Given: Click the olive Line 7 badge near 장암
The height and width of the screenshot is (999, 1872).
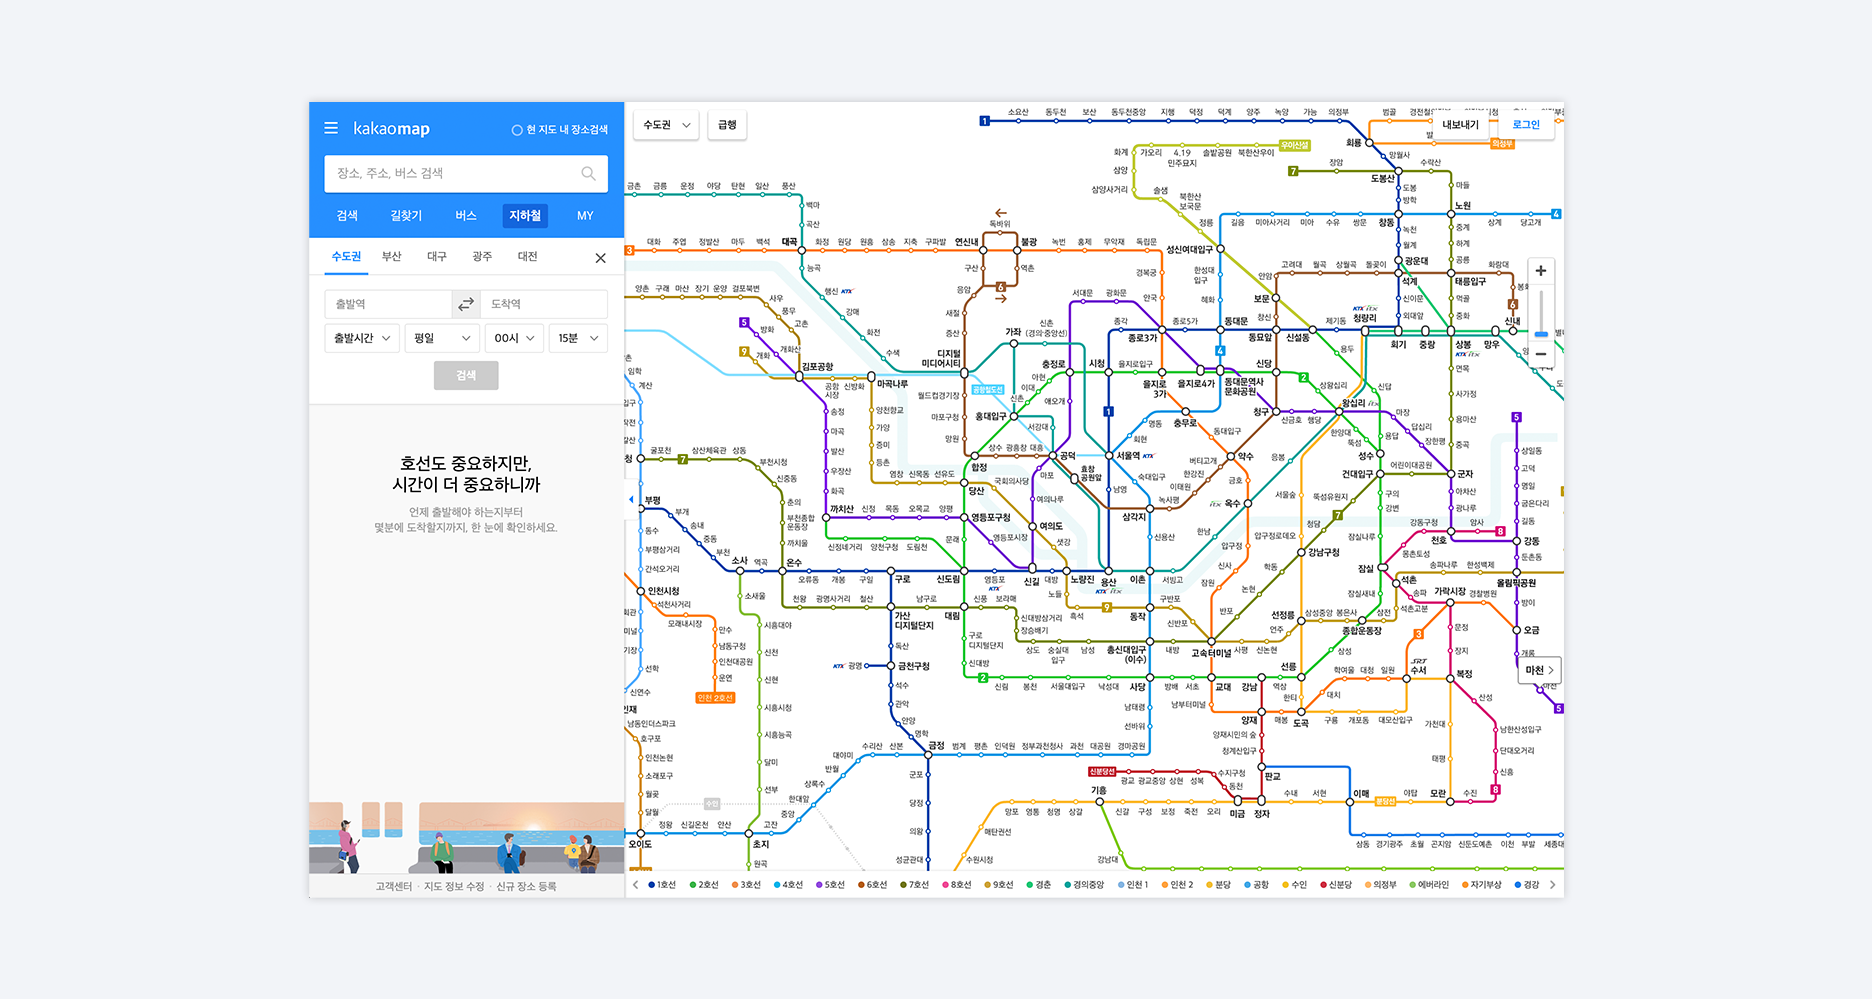Looking at the screenshot, I should point(1293,171).
